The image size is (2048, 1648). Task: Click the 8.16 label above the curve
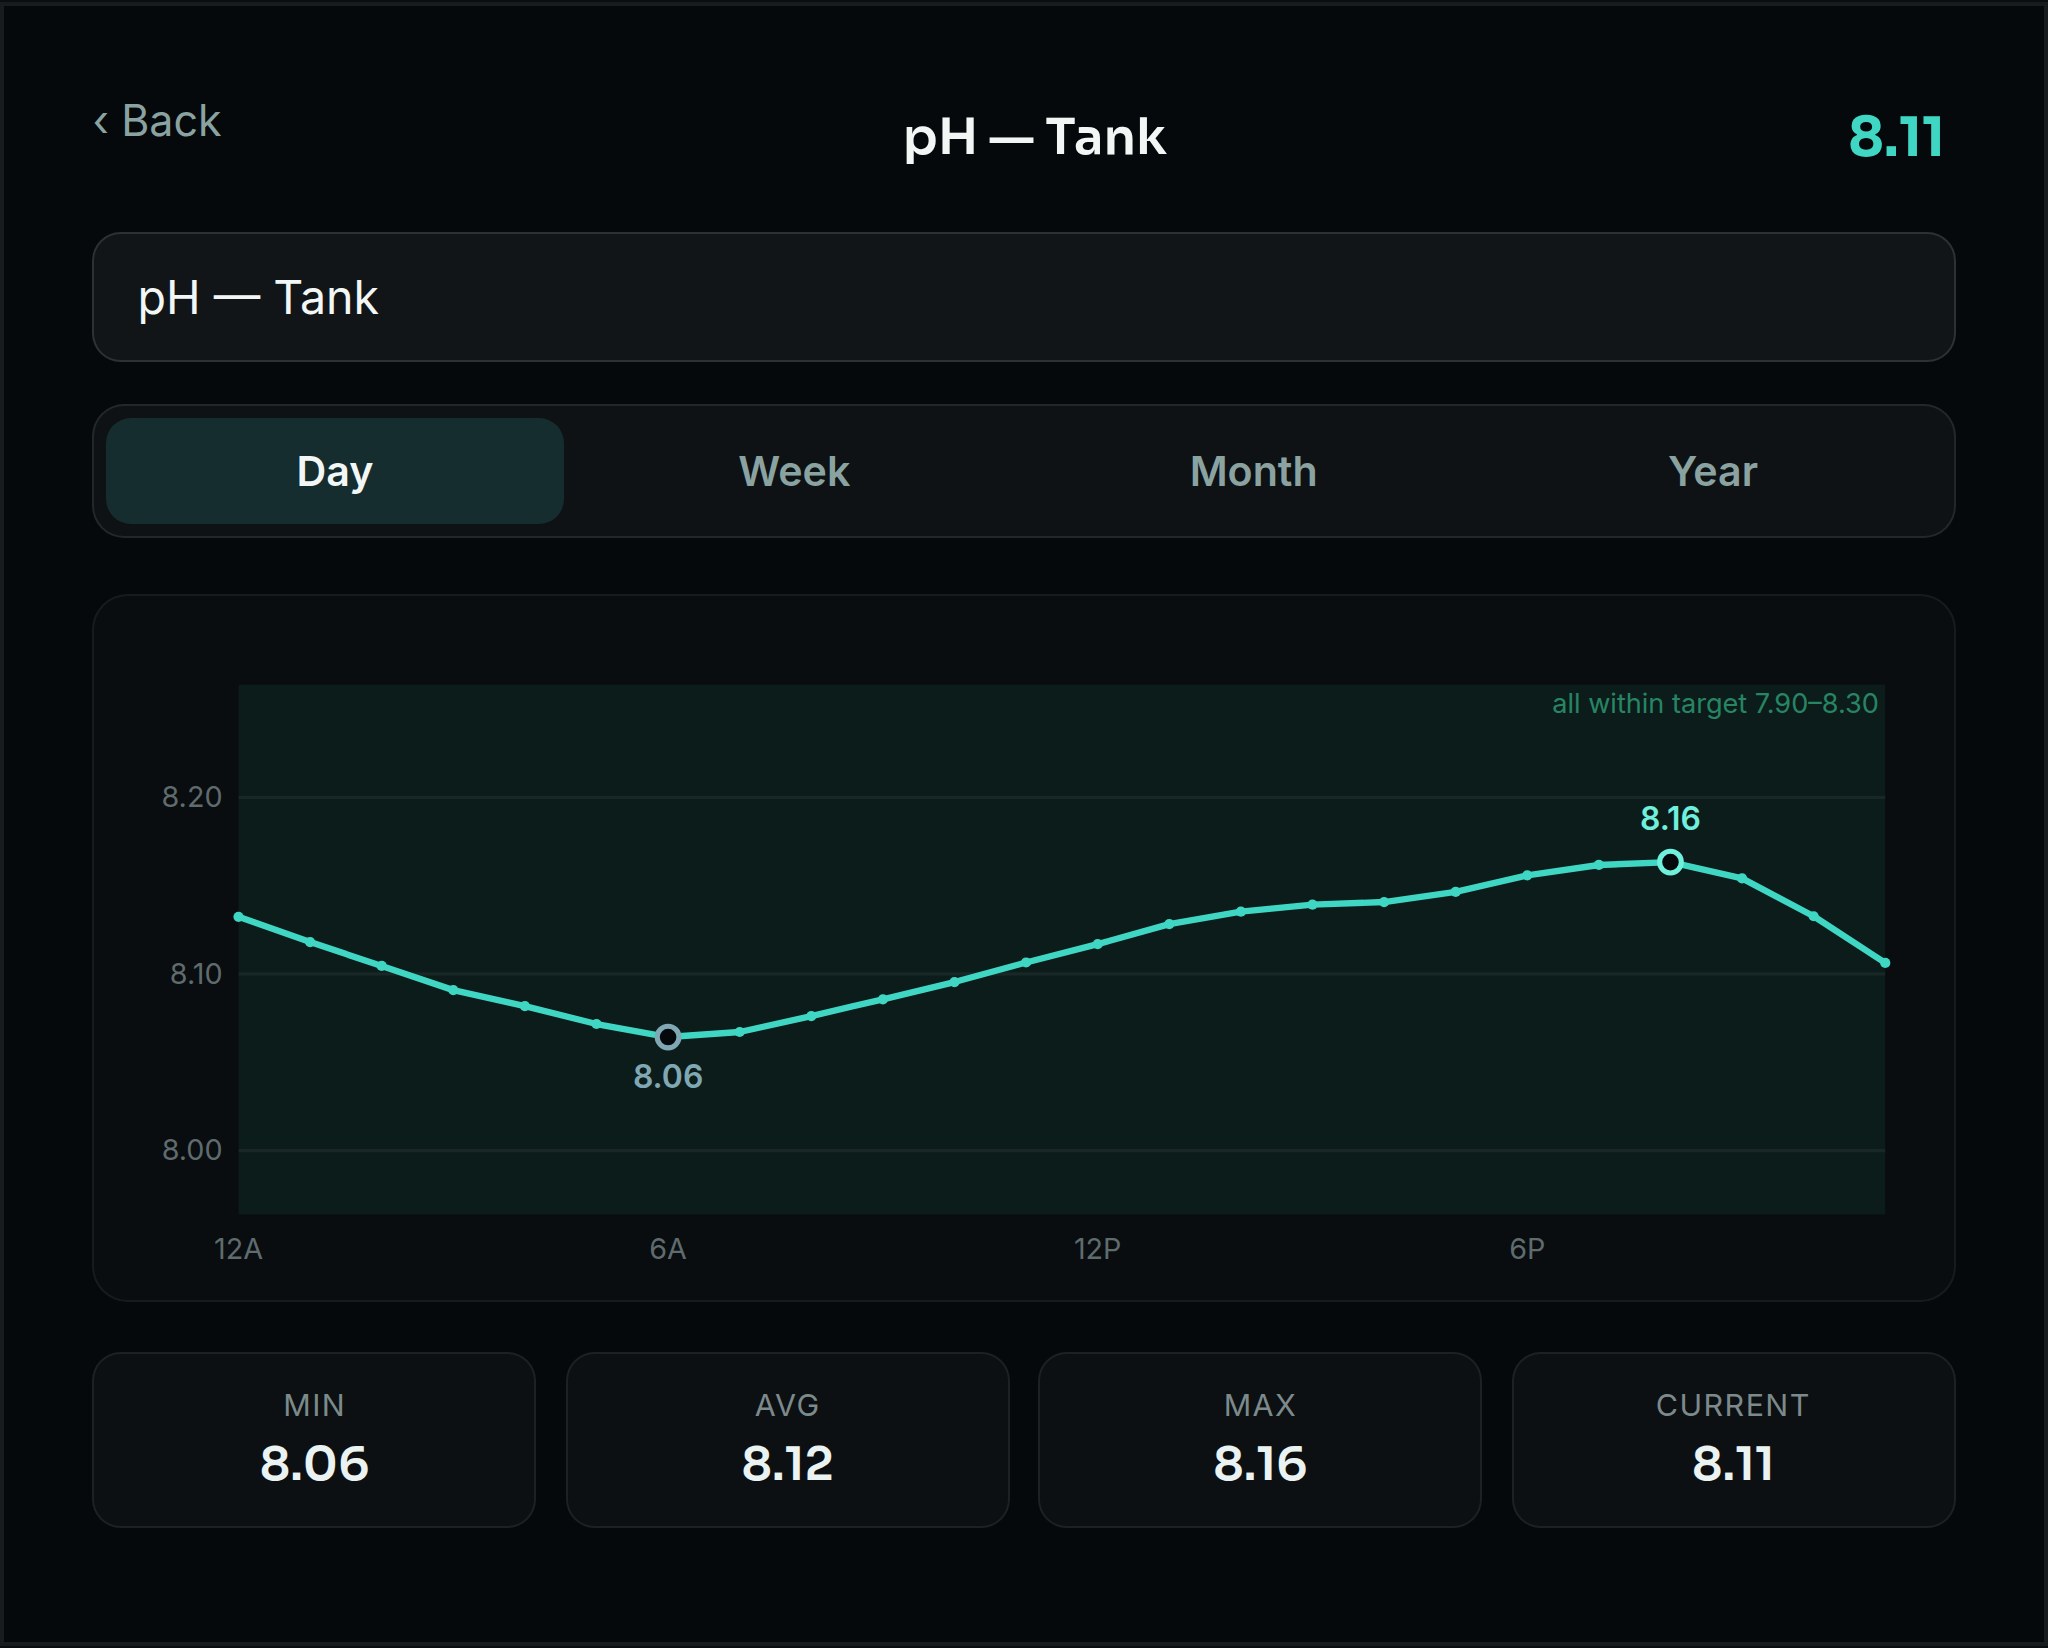[x=1670, y=819]
